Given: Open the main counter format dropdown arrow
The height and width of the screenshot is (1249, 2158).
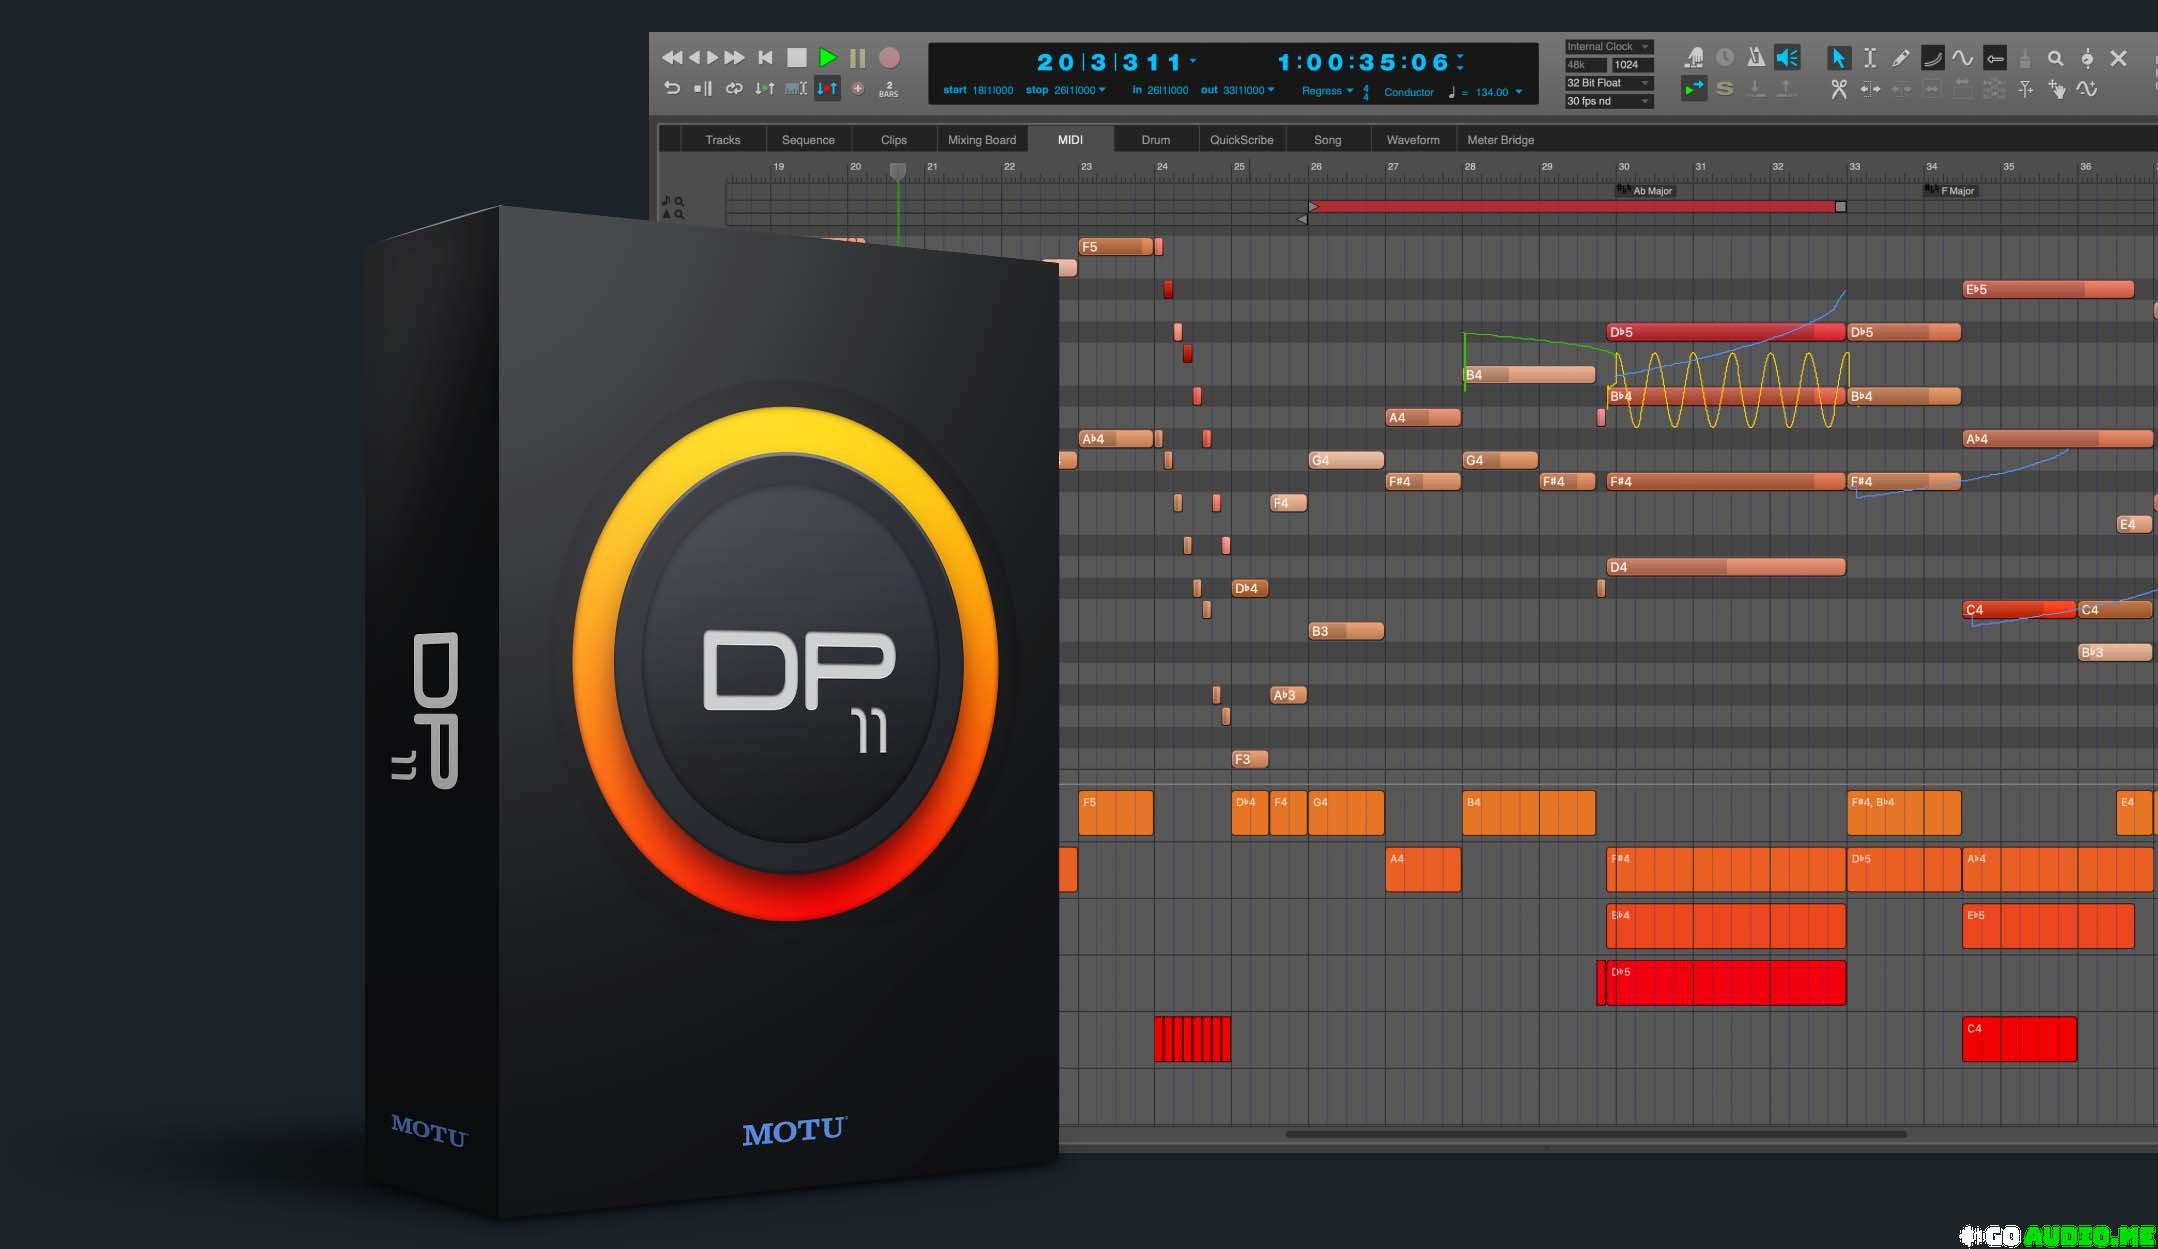Looking at the screenshot, I should pyautogui.click(x=1193, y=61).
